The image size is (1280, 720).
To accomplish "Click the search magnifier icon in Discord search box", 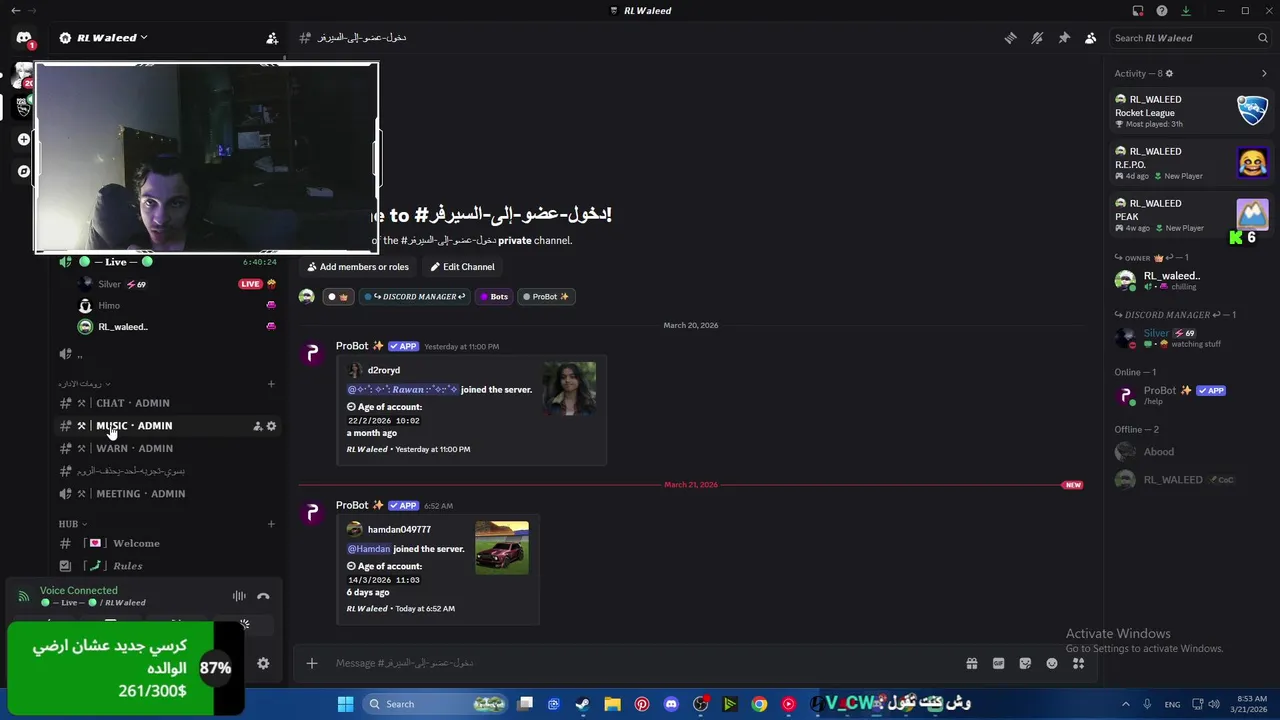I will coord(1263,38).
